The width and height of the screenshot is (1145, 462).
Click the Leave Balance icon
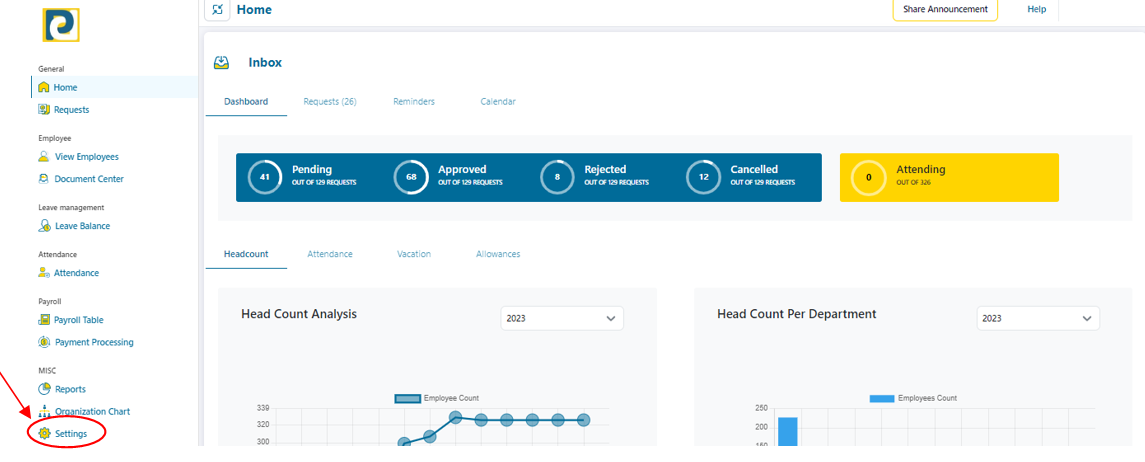coord(44,226)
